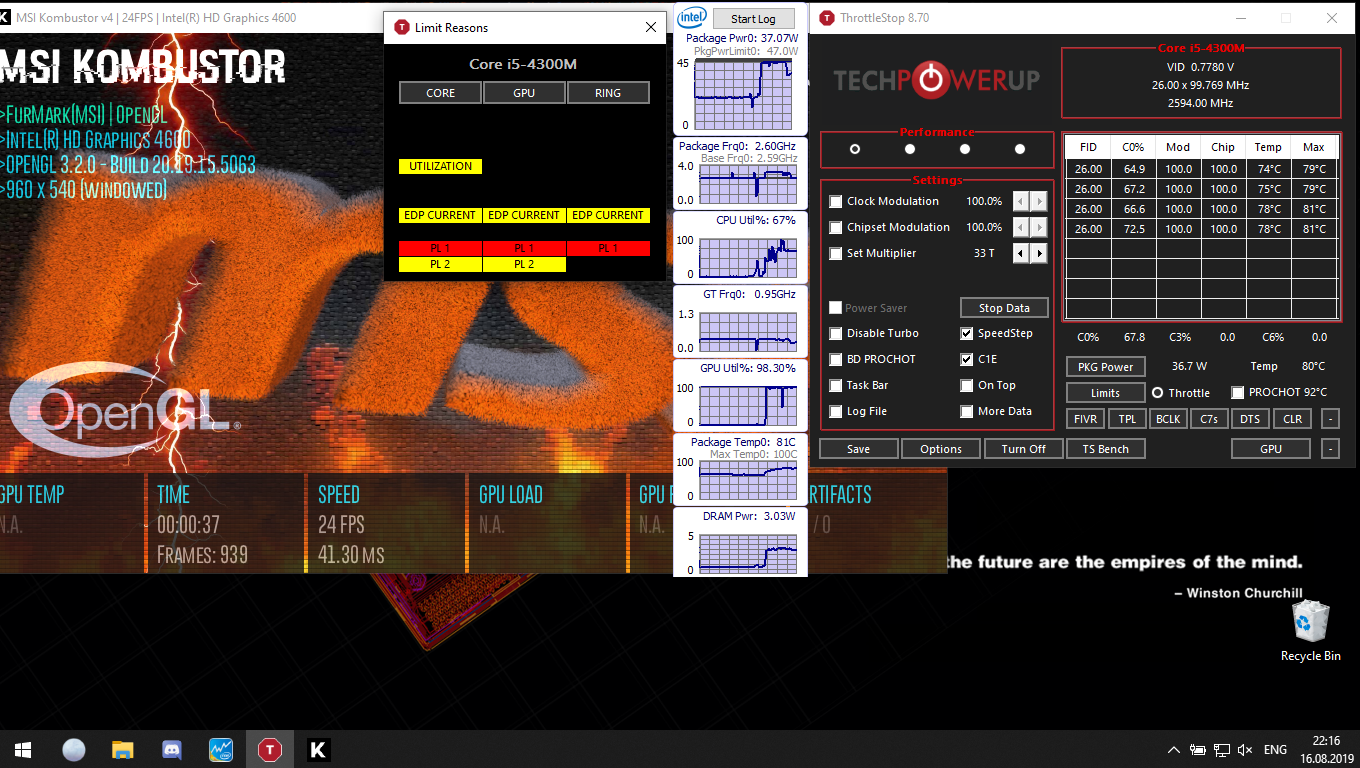
Task: Open Discord from the taskbar
Action: click(171, 749)
